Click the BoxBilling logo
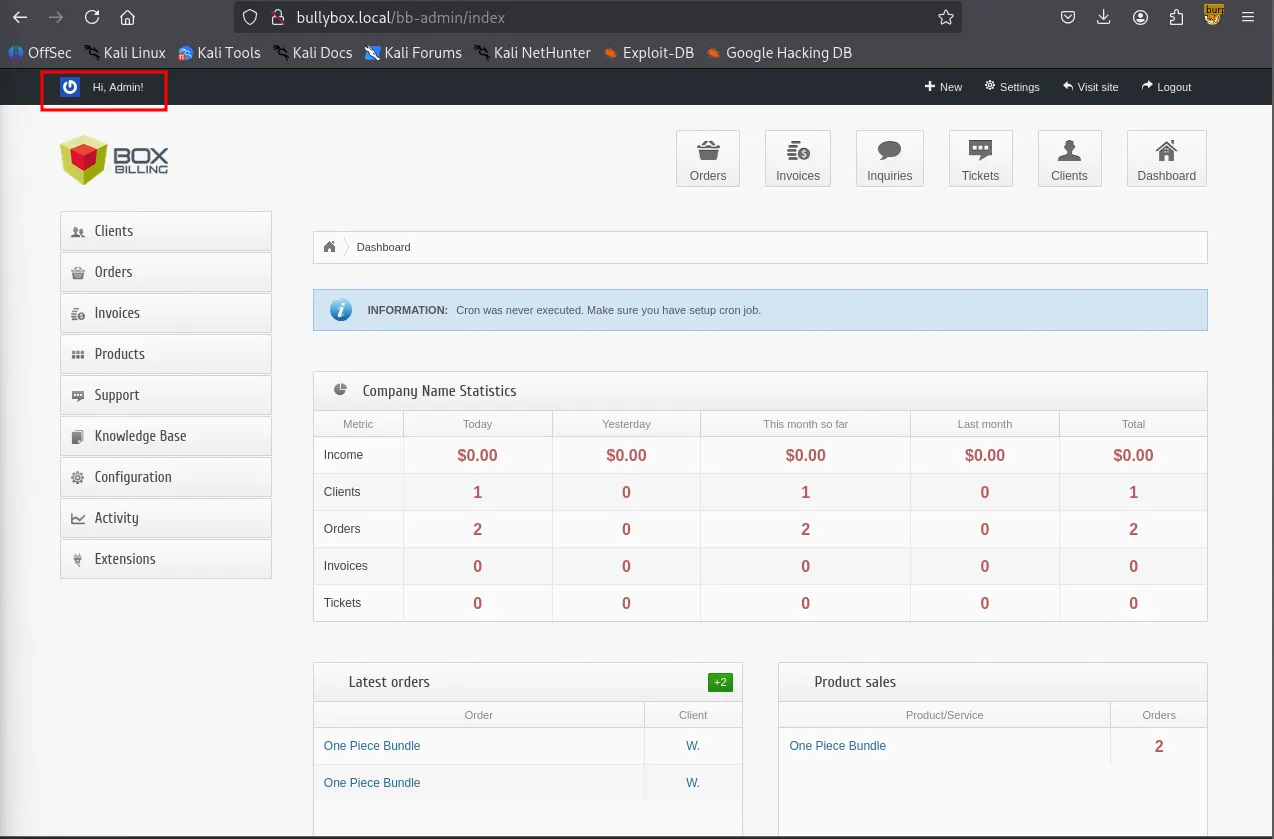The image size is (1274, 839). click(115, 160)
